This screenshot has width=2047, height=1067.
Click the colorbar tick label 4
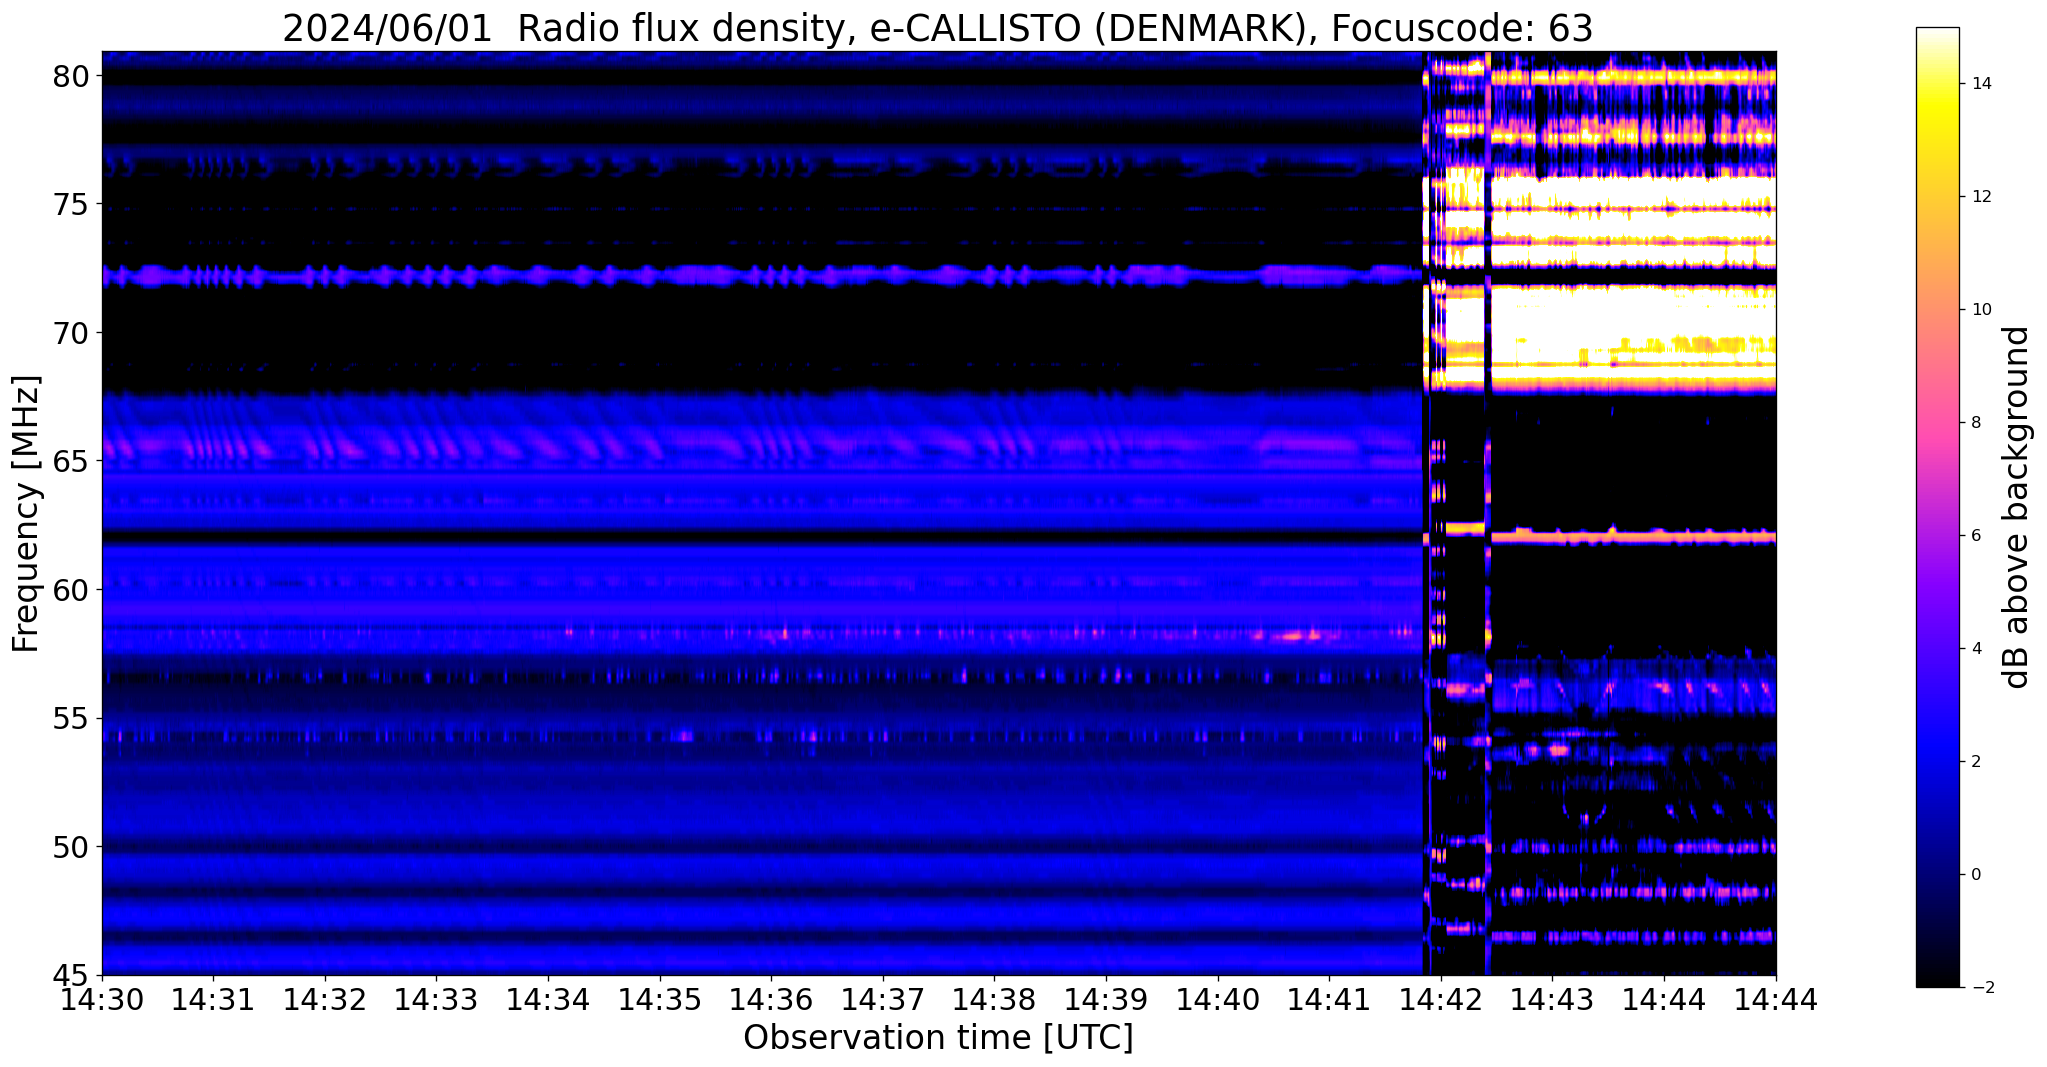pos(1975,649)
